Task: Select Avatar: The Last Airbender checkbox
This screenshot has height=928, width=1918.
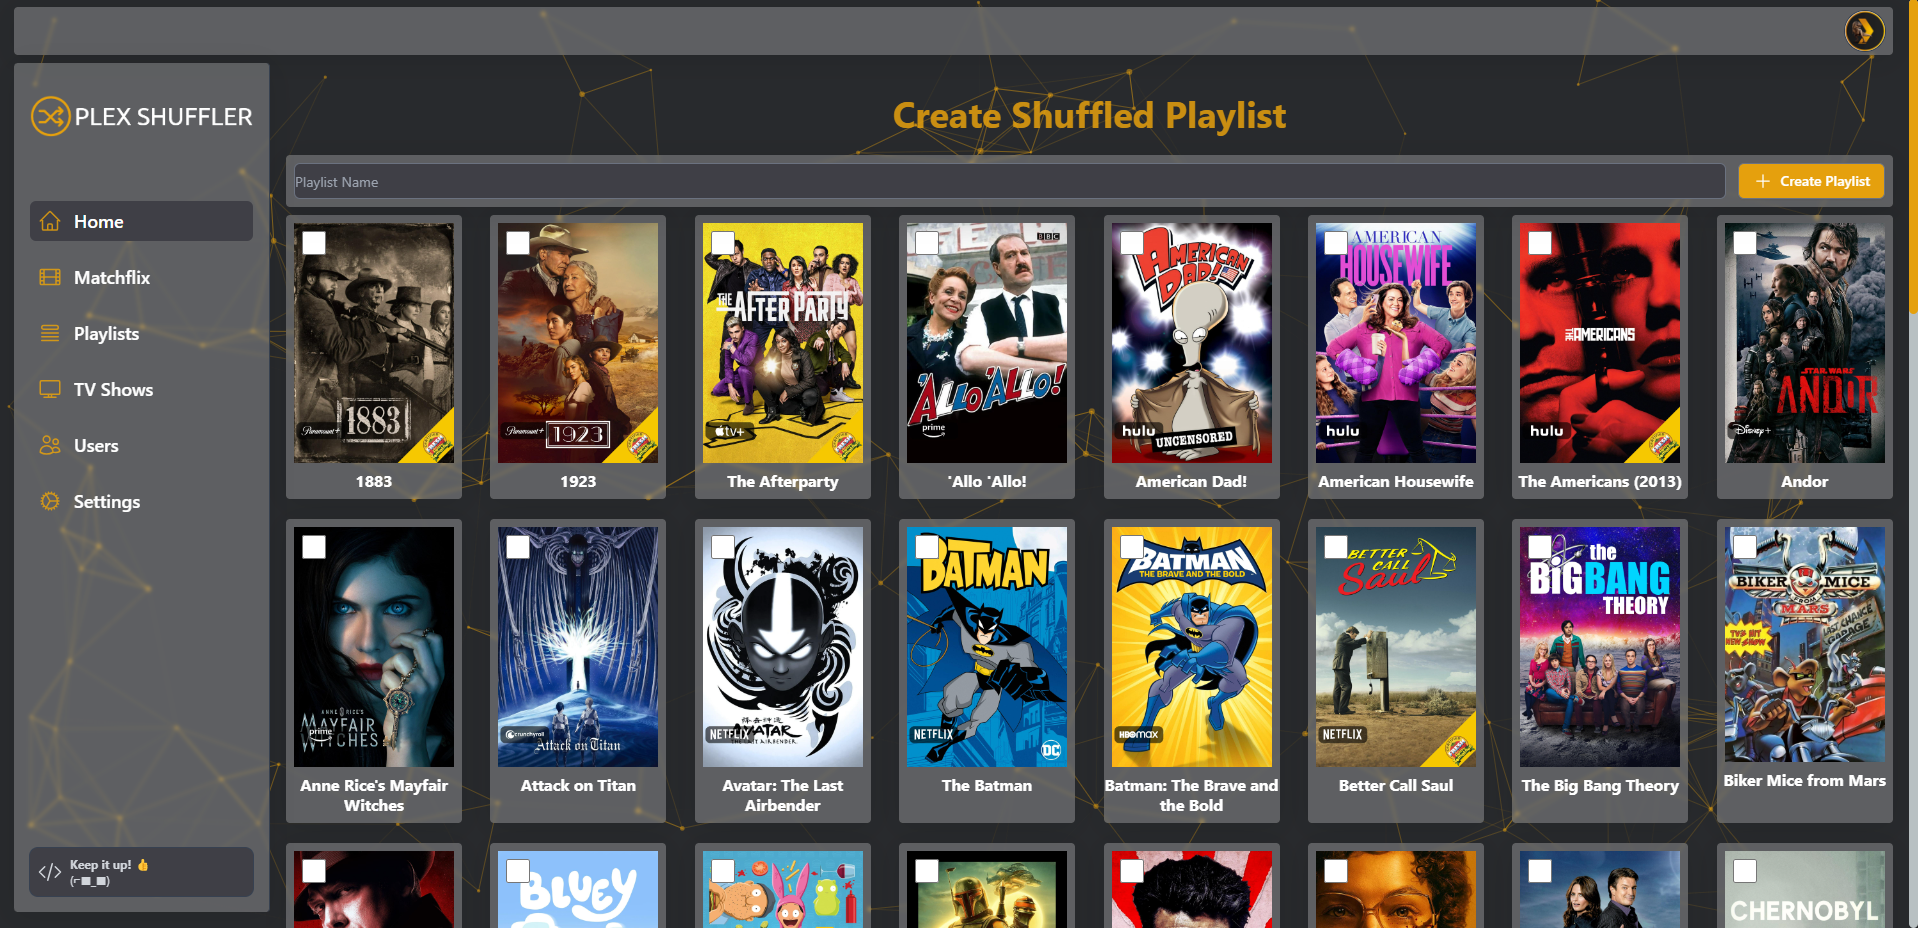Action: coord(723,547)
